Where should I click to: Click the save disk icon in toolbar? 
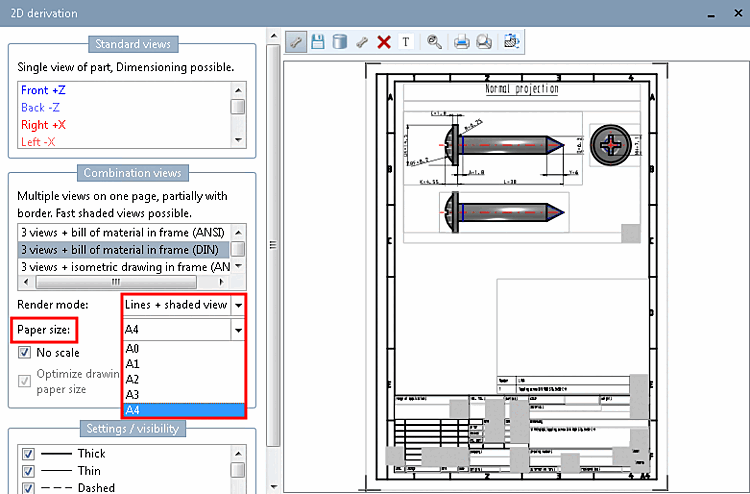point(318,42)
